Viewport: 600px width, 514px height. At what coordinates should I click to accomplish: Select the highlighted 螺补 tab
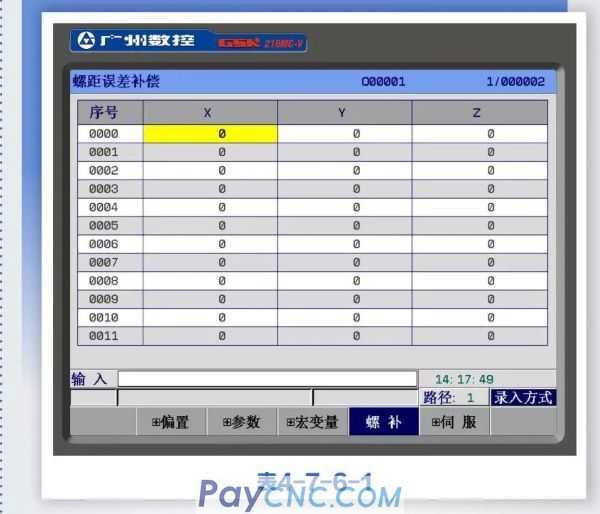point(383,422)
